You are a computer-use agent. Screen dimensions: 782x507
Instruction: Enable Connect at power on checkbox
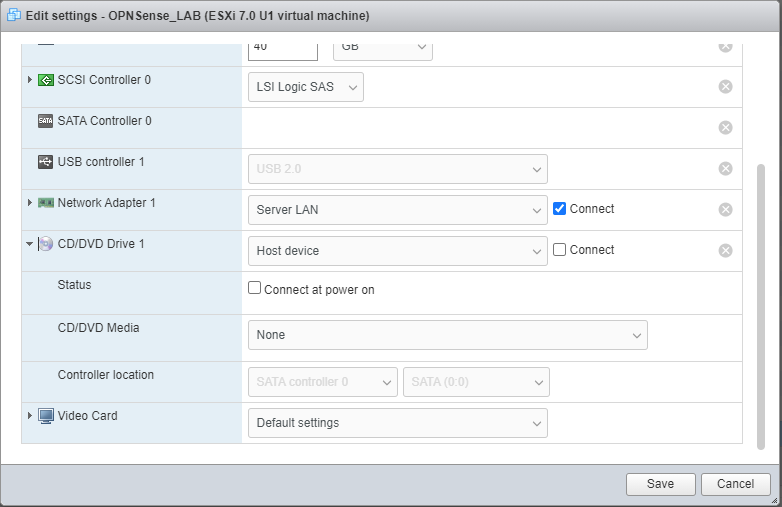(x=254, y=288)
